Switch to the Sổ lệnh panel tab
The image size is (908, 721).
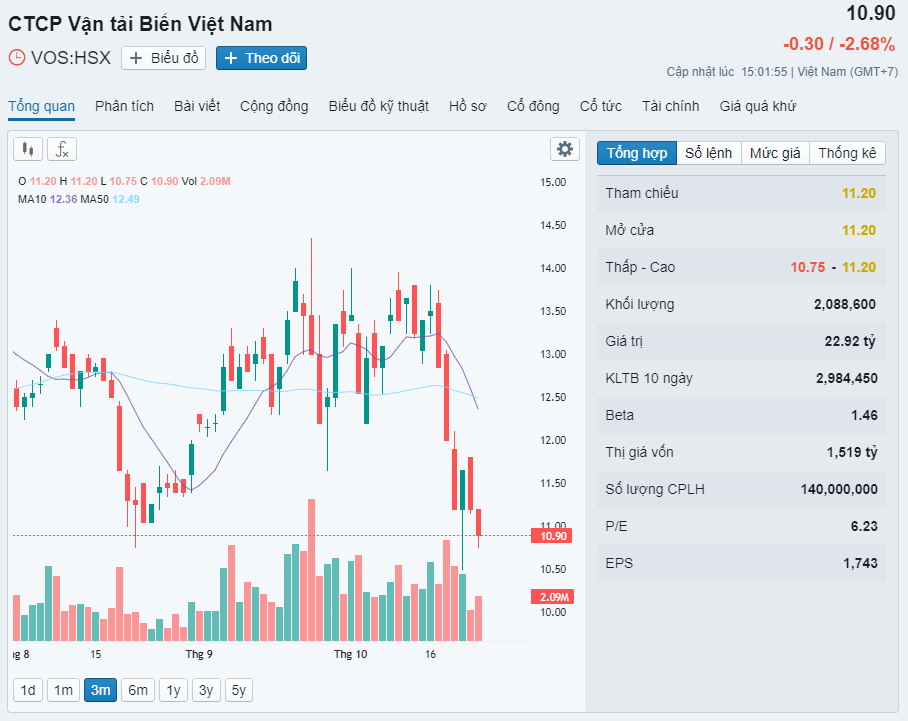(x=709, y=153)
